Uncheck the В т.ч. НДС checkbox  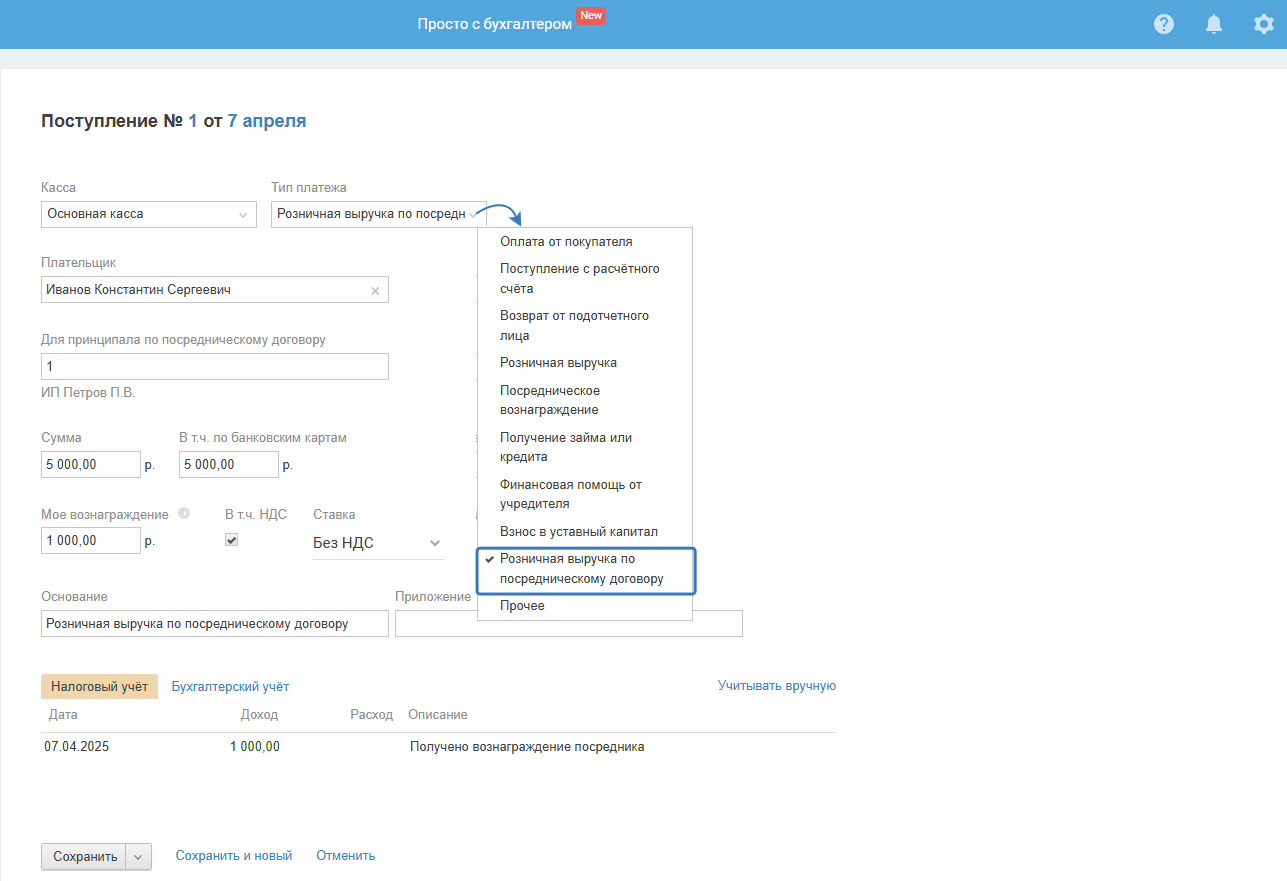point(232,540)
